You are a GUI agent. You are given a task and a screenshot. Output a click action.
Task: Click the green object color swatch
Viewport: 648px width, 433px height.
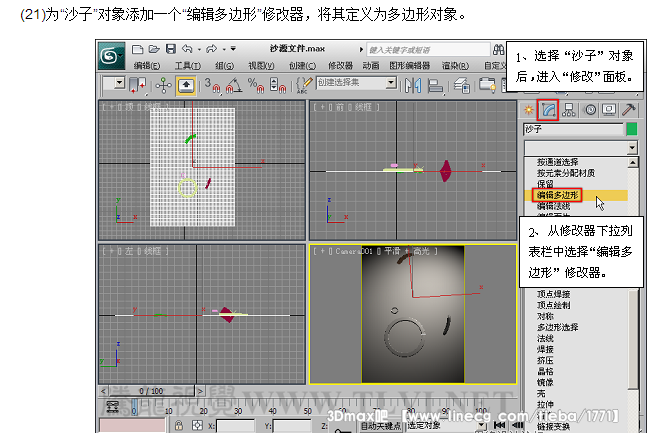click(631, 129)
